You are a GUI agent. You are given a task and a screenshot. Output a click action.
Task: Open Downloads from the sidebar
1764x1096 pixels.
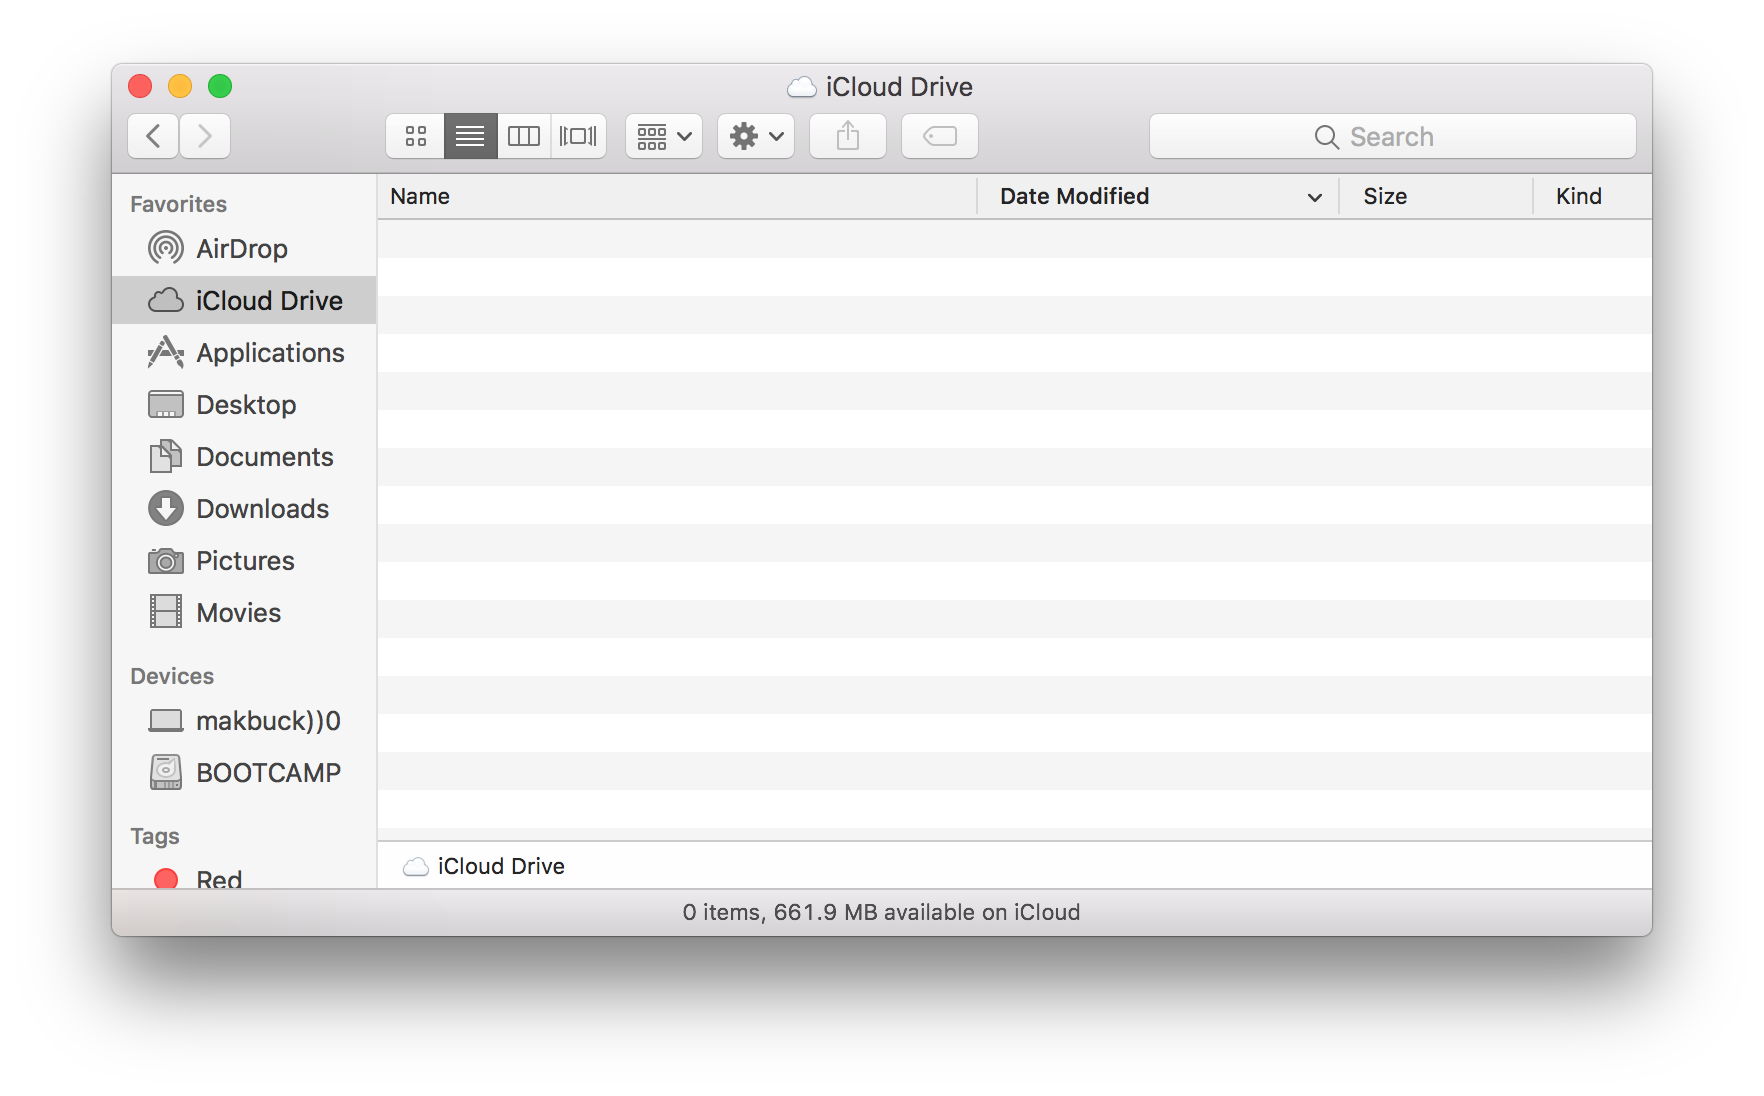pyautogui.click(x=244, y=509)
